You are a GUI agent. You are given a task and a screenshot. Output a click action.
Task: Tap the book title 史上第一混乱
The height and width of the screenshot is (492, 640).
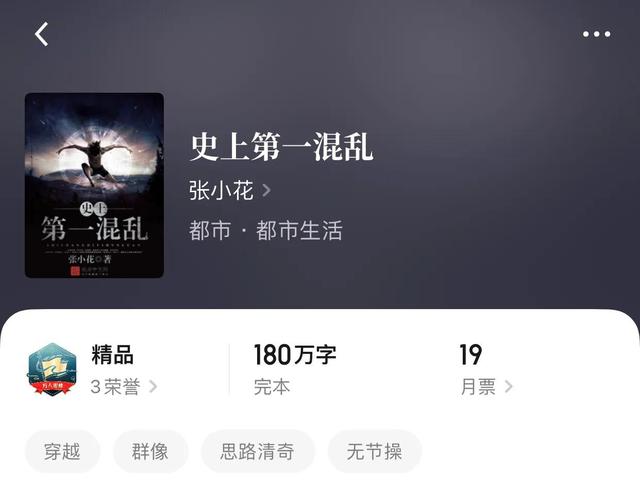(x=282, y=147)
